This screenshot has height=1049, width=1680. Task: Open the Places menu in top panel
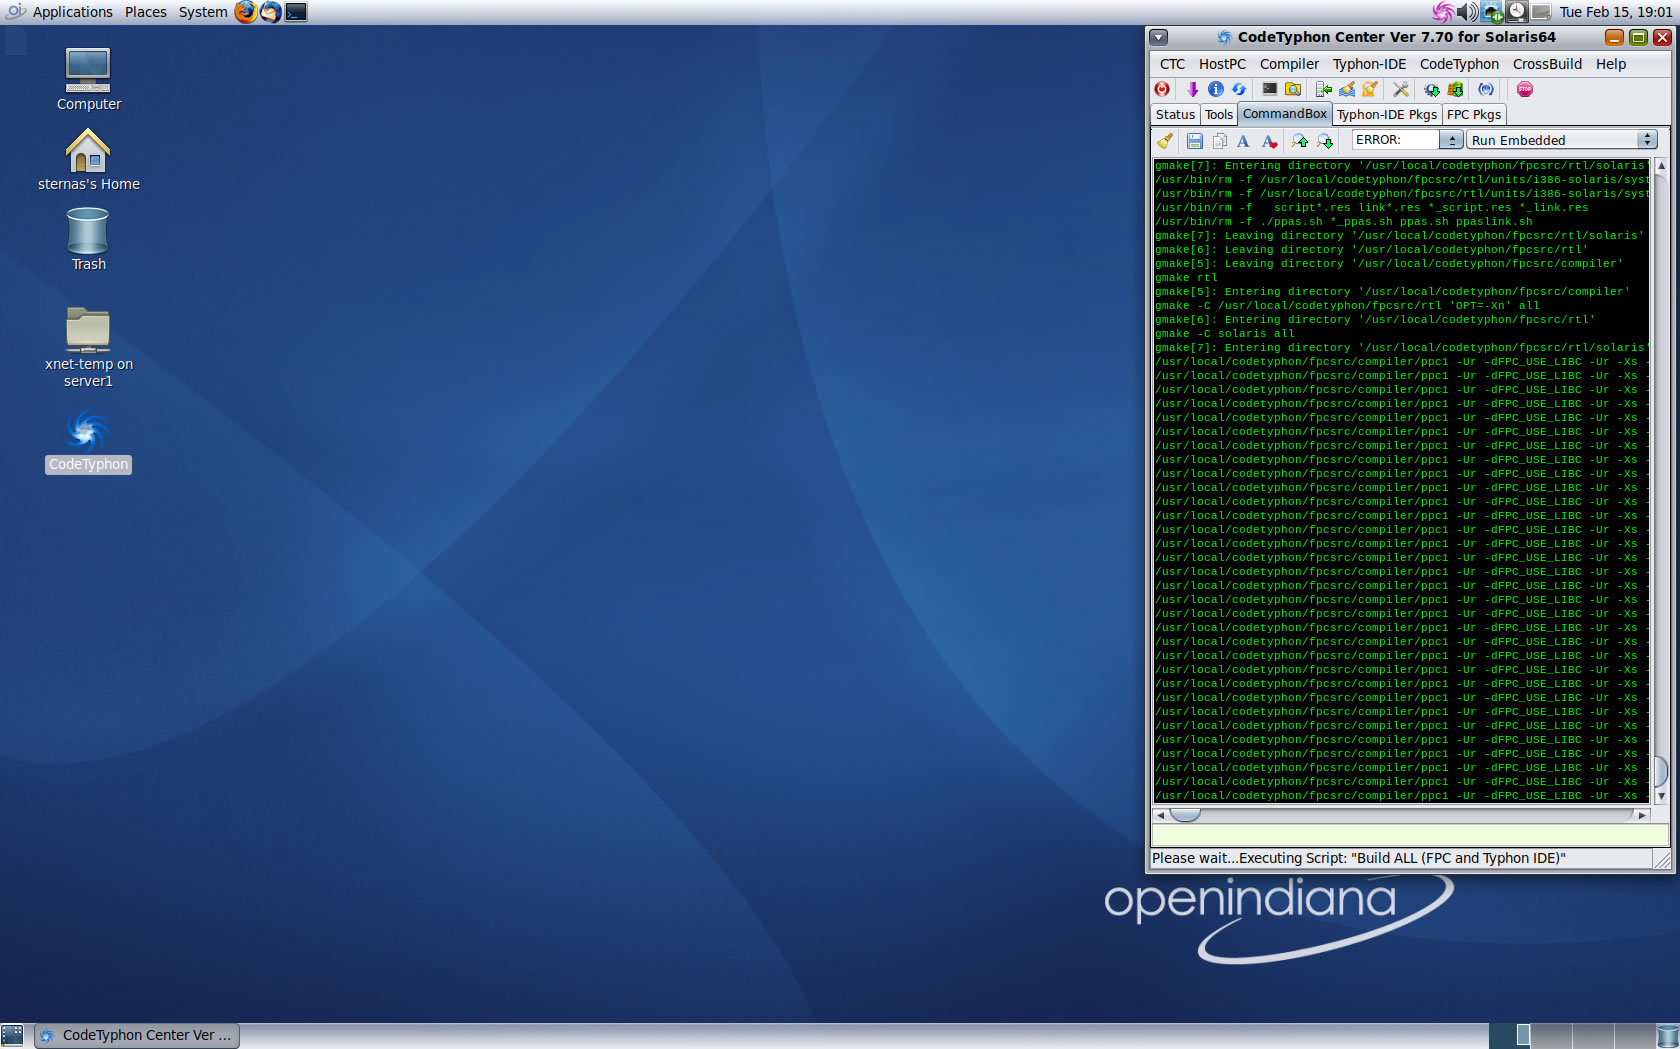pos(145,12)
